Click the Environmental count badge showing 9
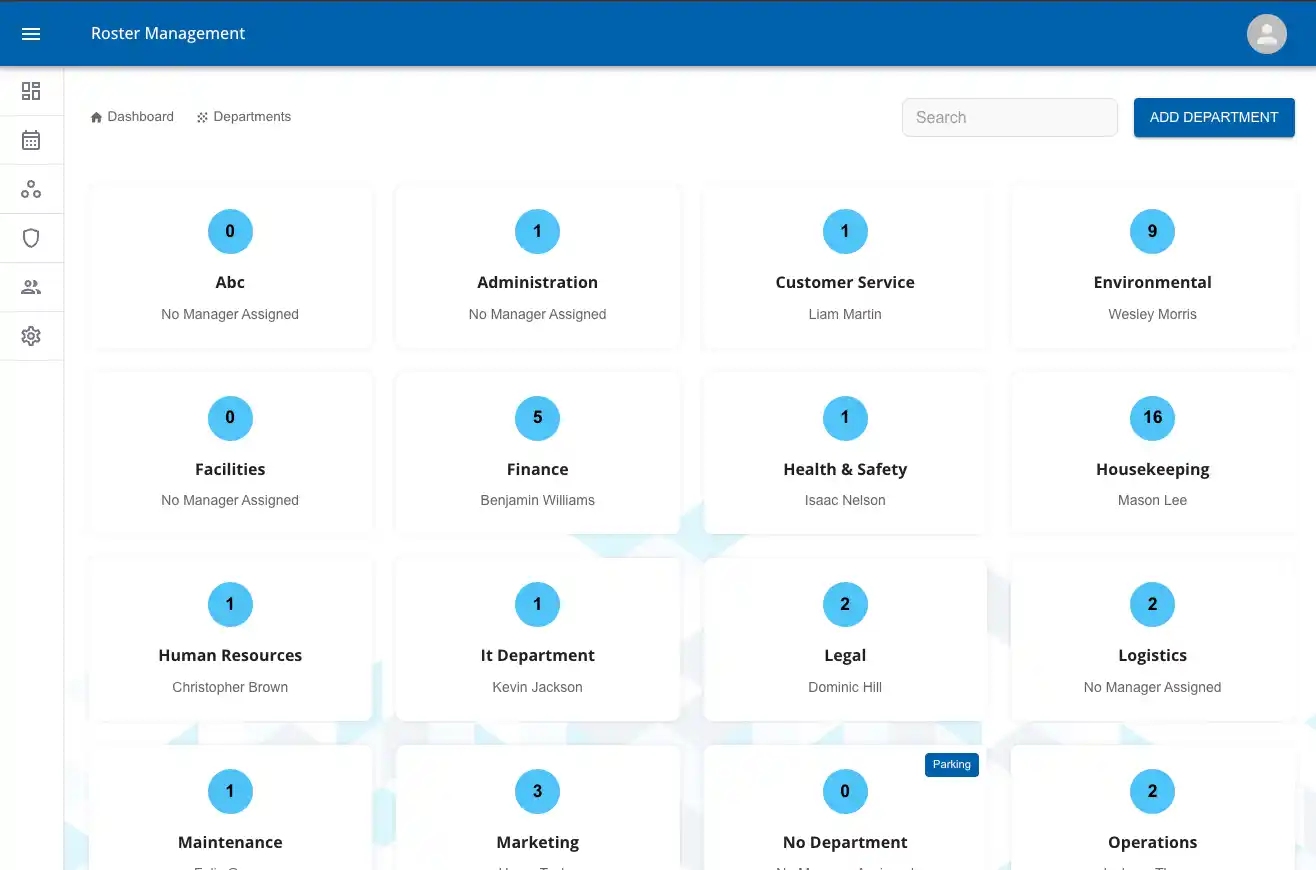This screenshot has width=1316, height=870. point(1152,231)
